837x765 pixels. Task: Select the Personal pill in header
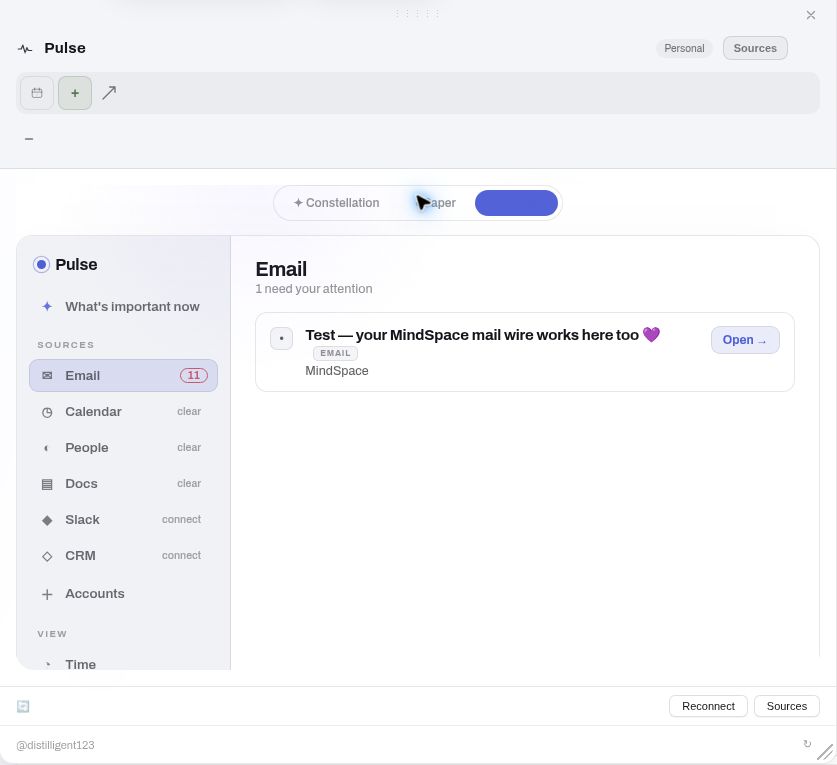click(x=684, y=48)
